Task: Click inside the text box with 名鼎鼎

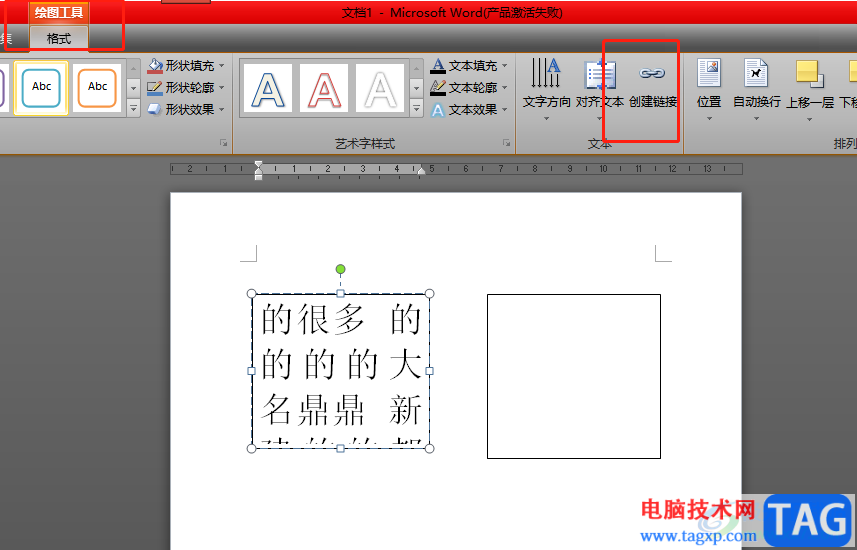Action: pyautogui.click(x=341, y=371)
